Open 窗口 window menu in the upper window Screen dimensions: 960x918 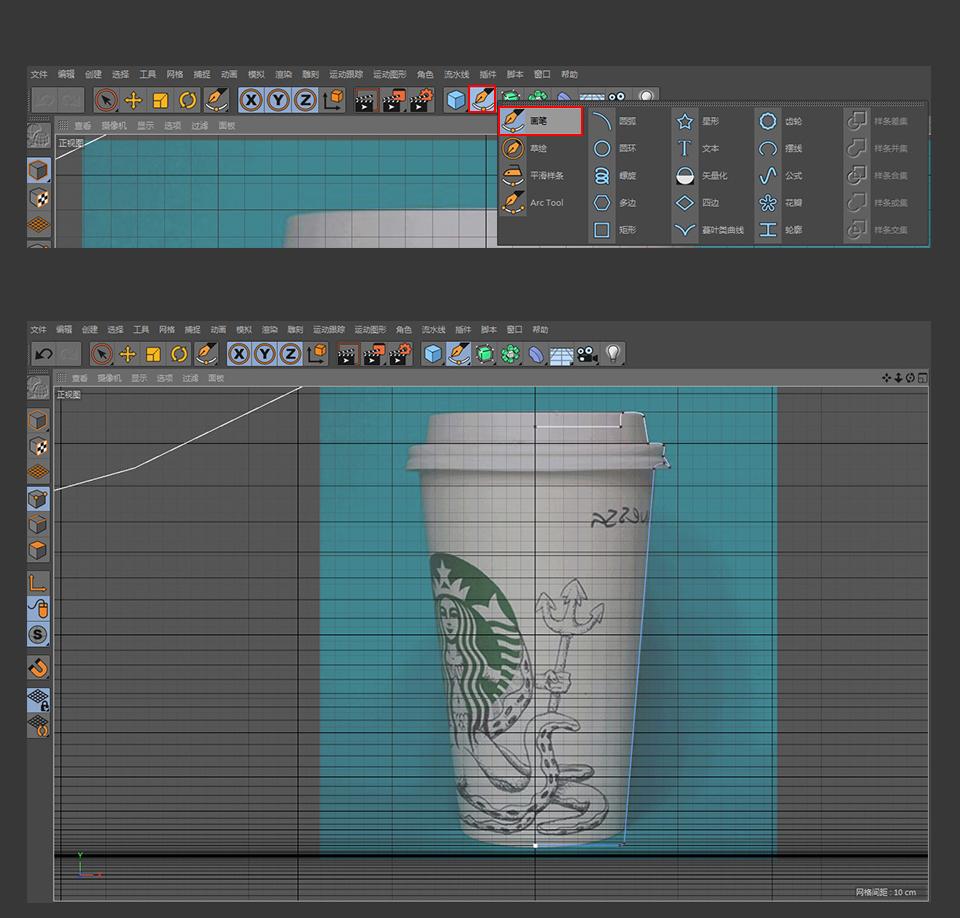point(542,74)
